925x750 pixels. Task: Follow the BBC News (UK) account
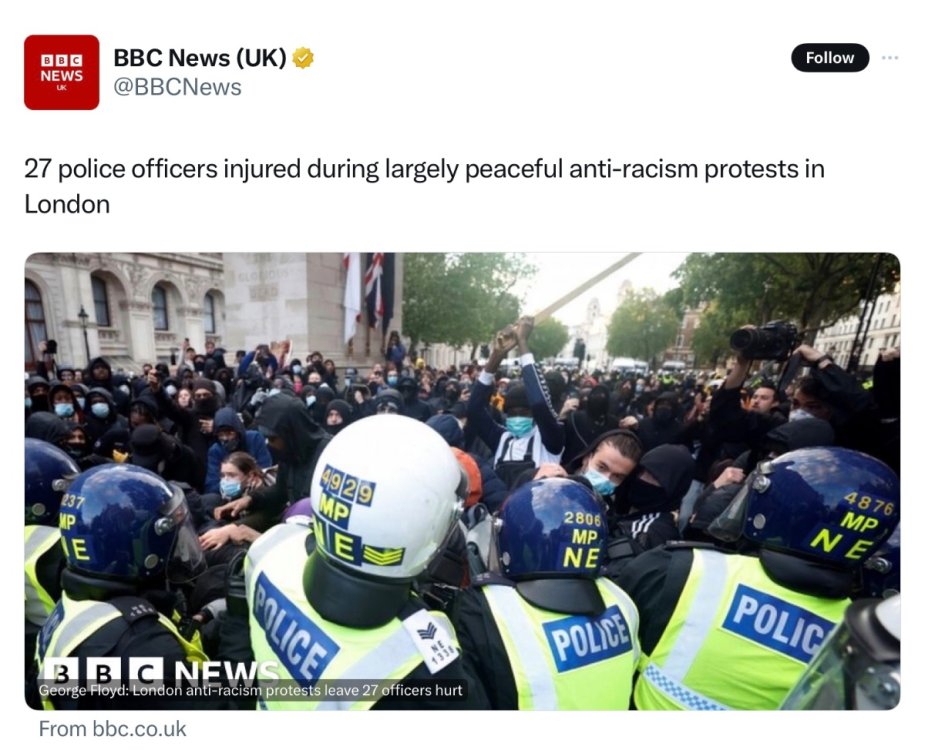[x=829, y=58]
